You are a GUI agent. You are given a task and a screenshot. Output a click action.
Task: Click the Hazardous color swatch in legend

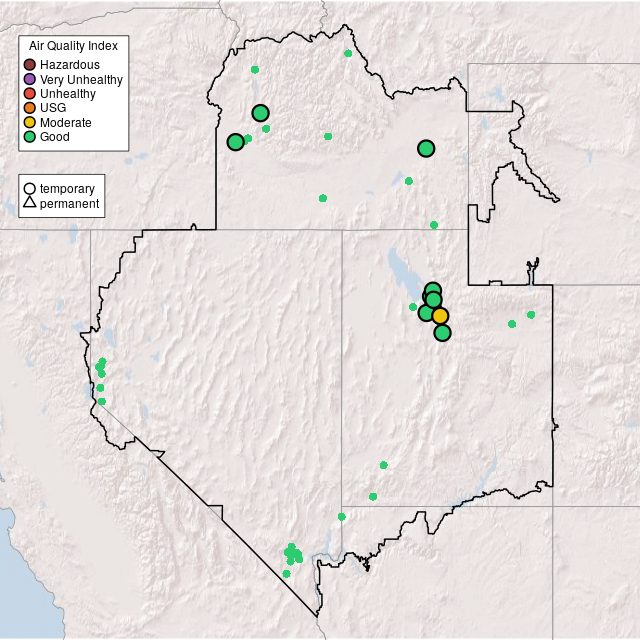pos(30,65)
